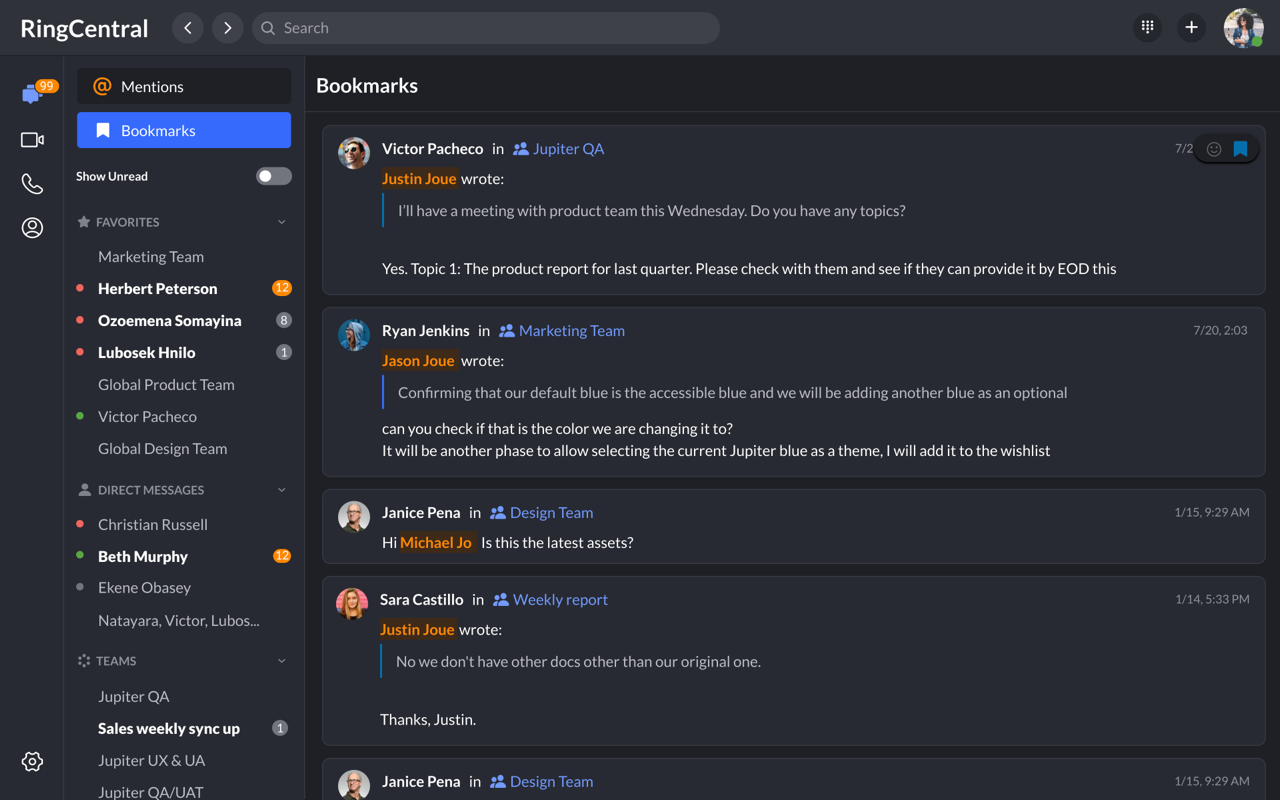Collapse the Teams section
Image resolution: width=1280 pixels, height=800 pixels.
click(282, 661)
